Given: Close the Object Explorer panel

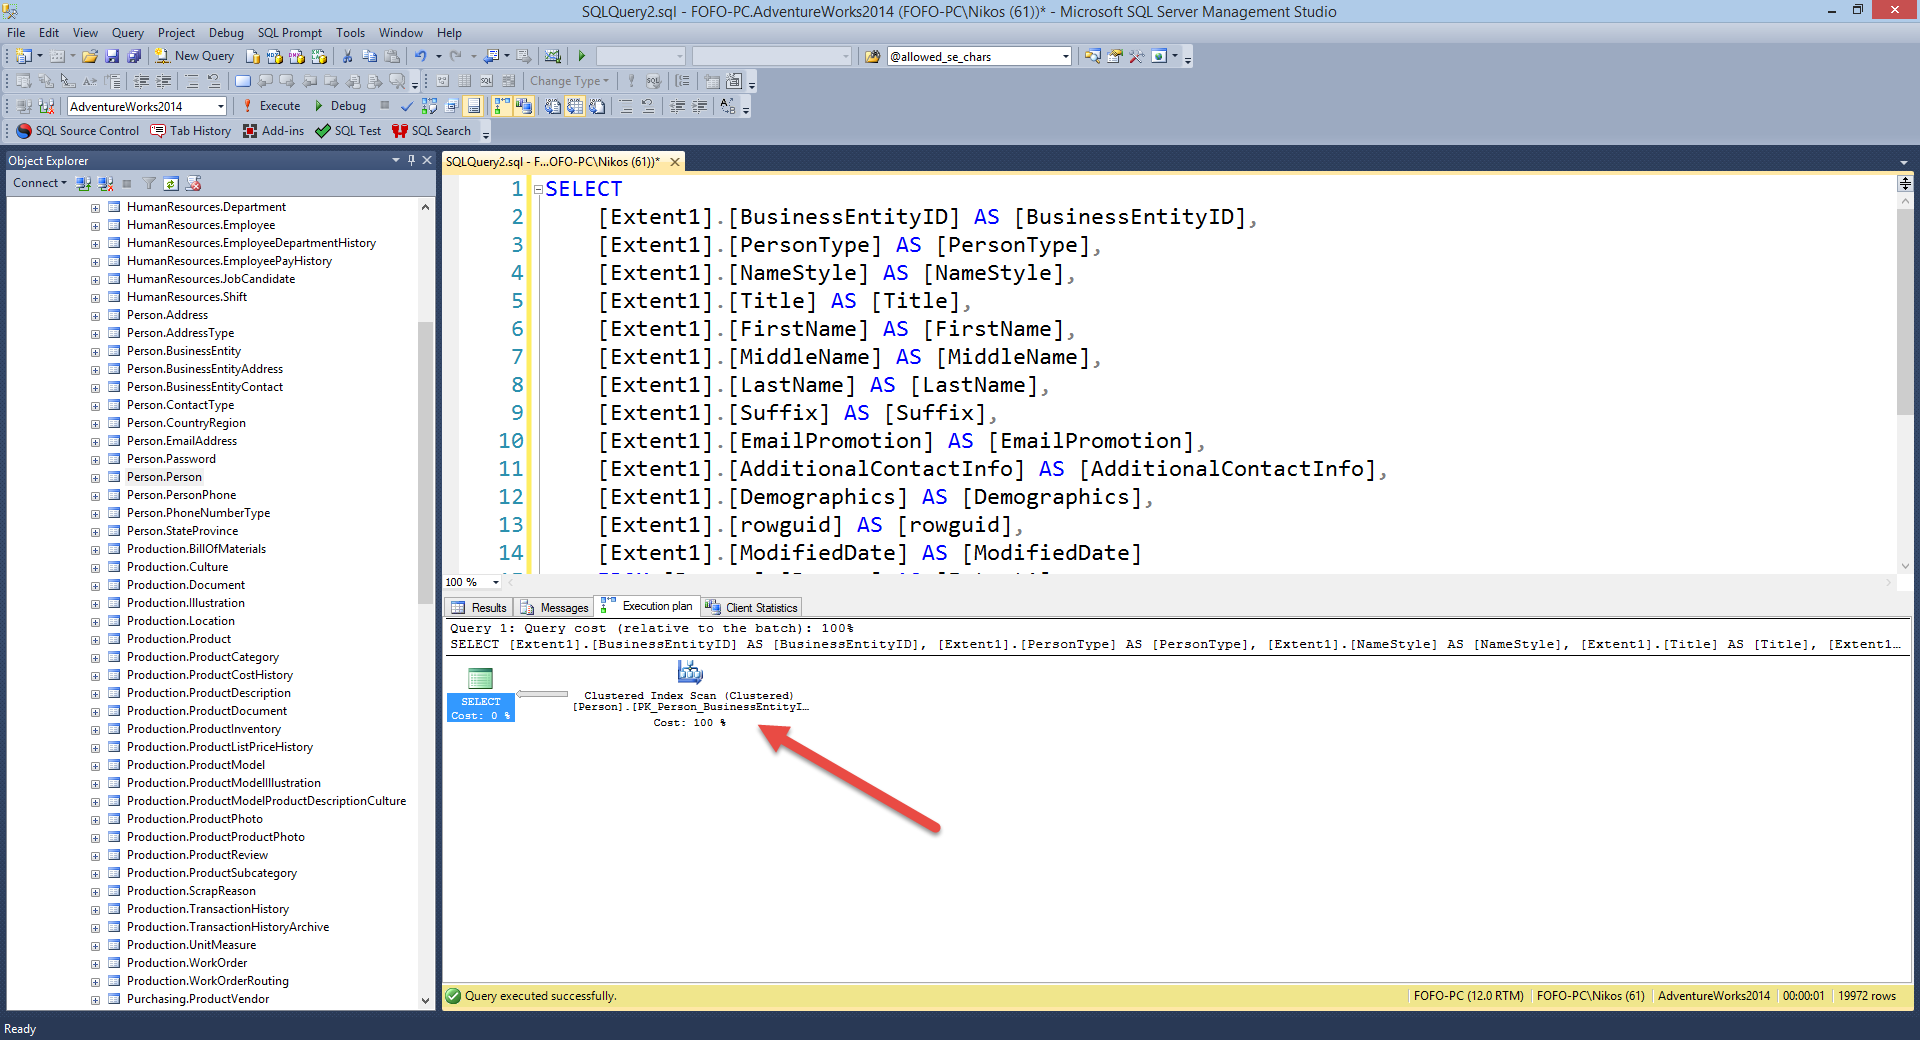Looking at the screenshot, I should pyautogui.click(x=427, y=160).
